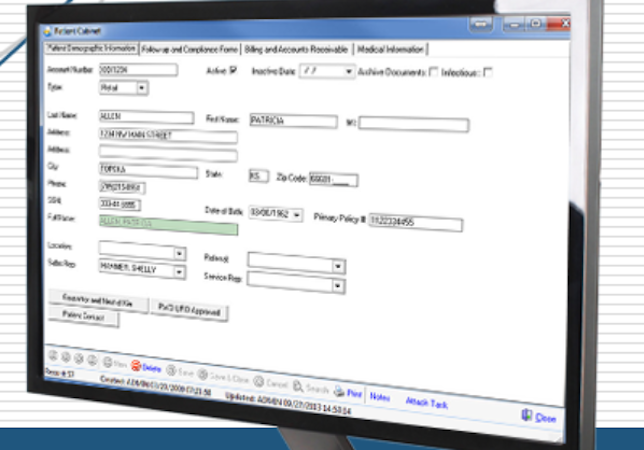Image resolution: width=644 pixels, height=450 pixels.
Task: Click the Patient Contact button
Action: [84, 316]
